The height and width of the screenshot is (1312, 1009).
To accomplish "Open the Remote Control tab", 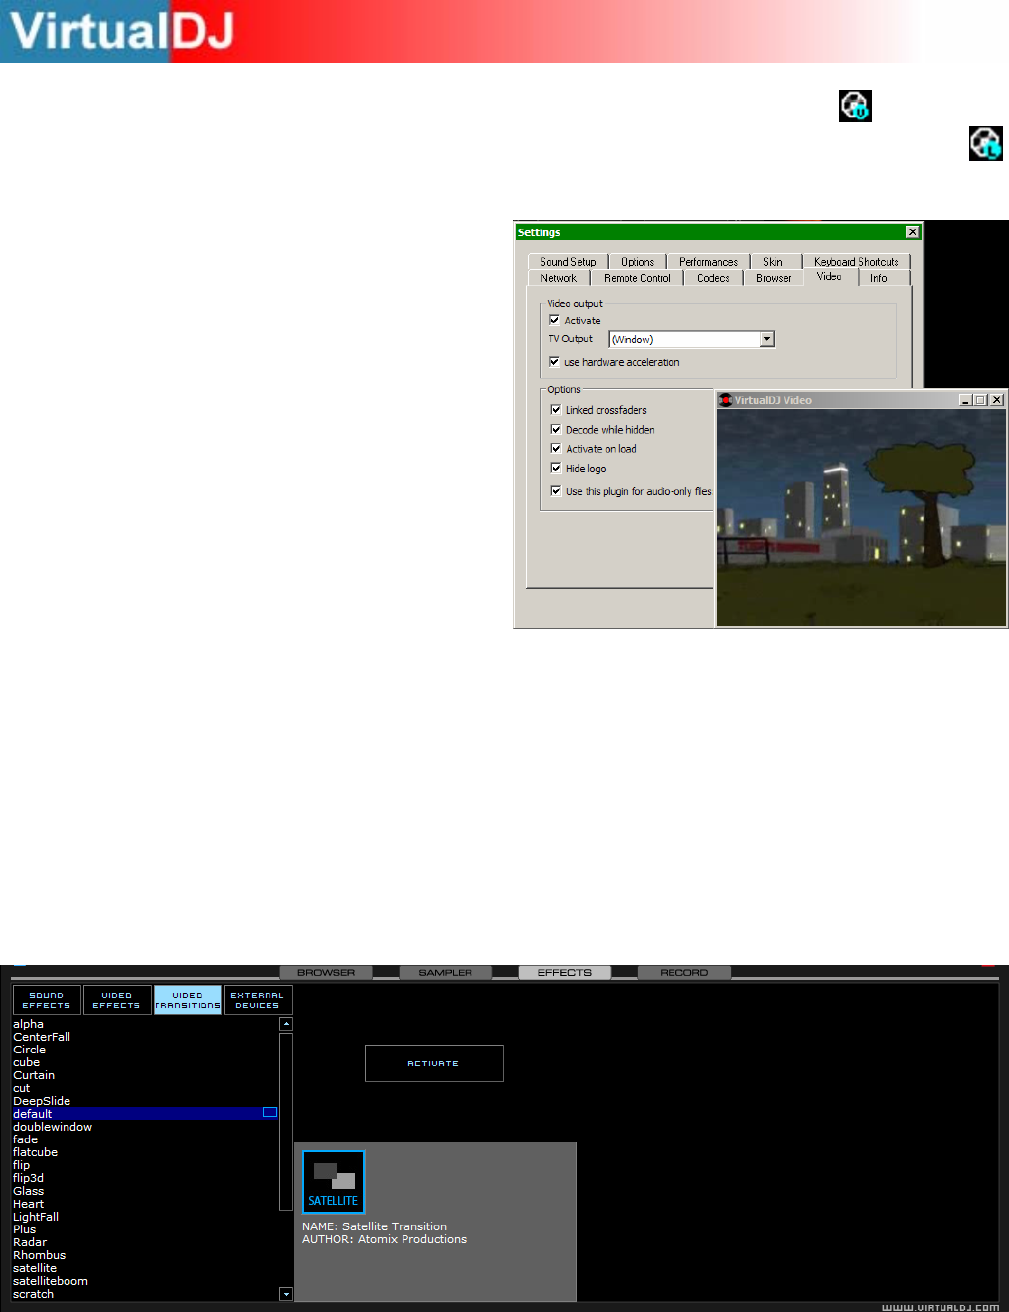I will pyautogui.click(x=637, y=278).
